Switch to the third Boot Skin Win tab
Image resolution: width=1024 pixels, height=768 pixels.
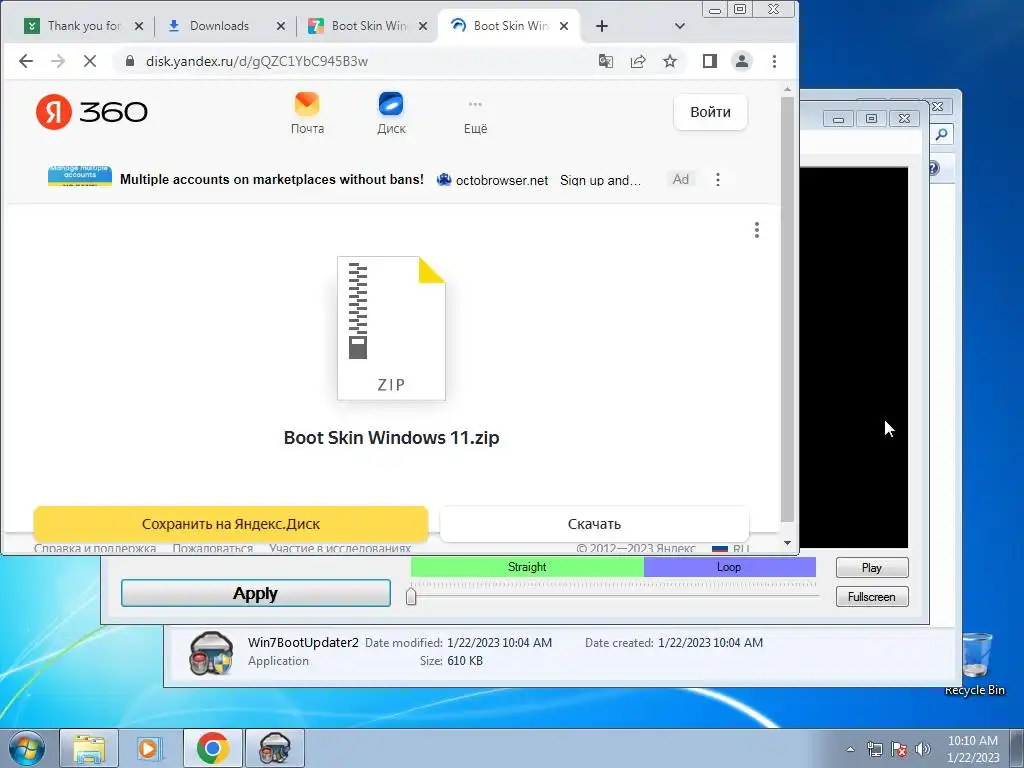click(x=369, y=26)
